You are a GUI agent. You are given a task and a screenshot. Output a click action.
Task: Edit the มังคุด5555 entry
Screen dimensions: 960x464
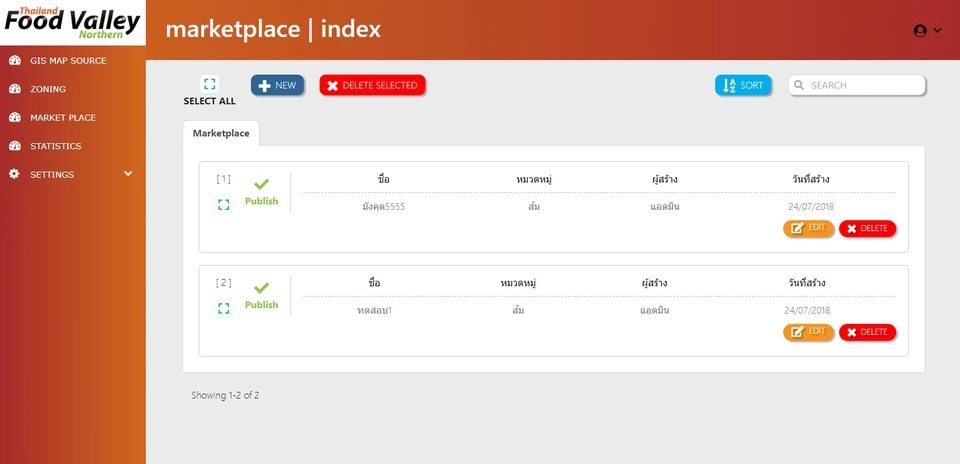[808, 228]
